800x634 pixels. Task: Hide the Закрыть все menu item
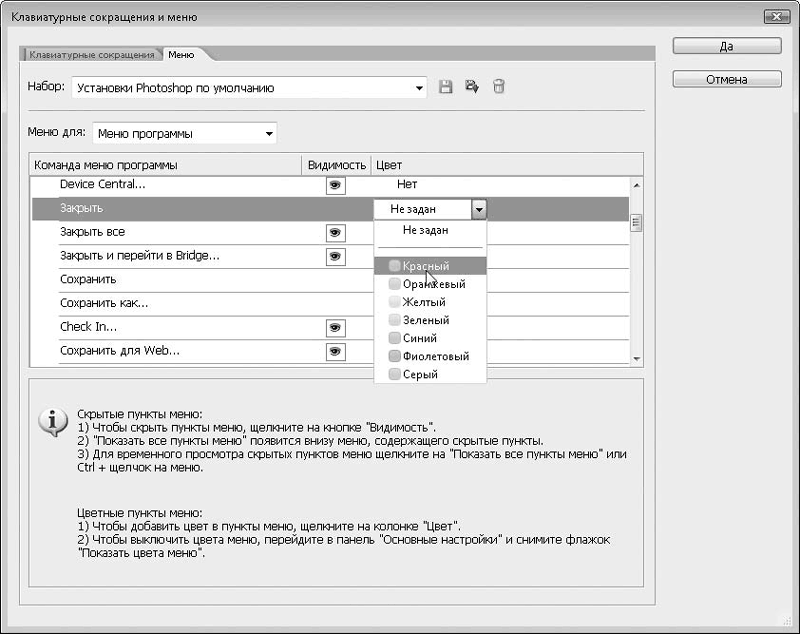coord(335,232)
